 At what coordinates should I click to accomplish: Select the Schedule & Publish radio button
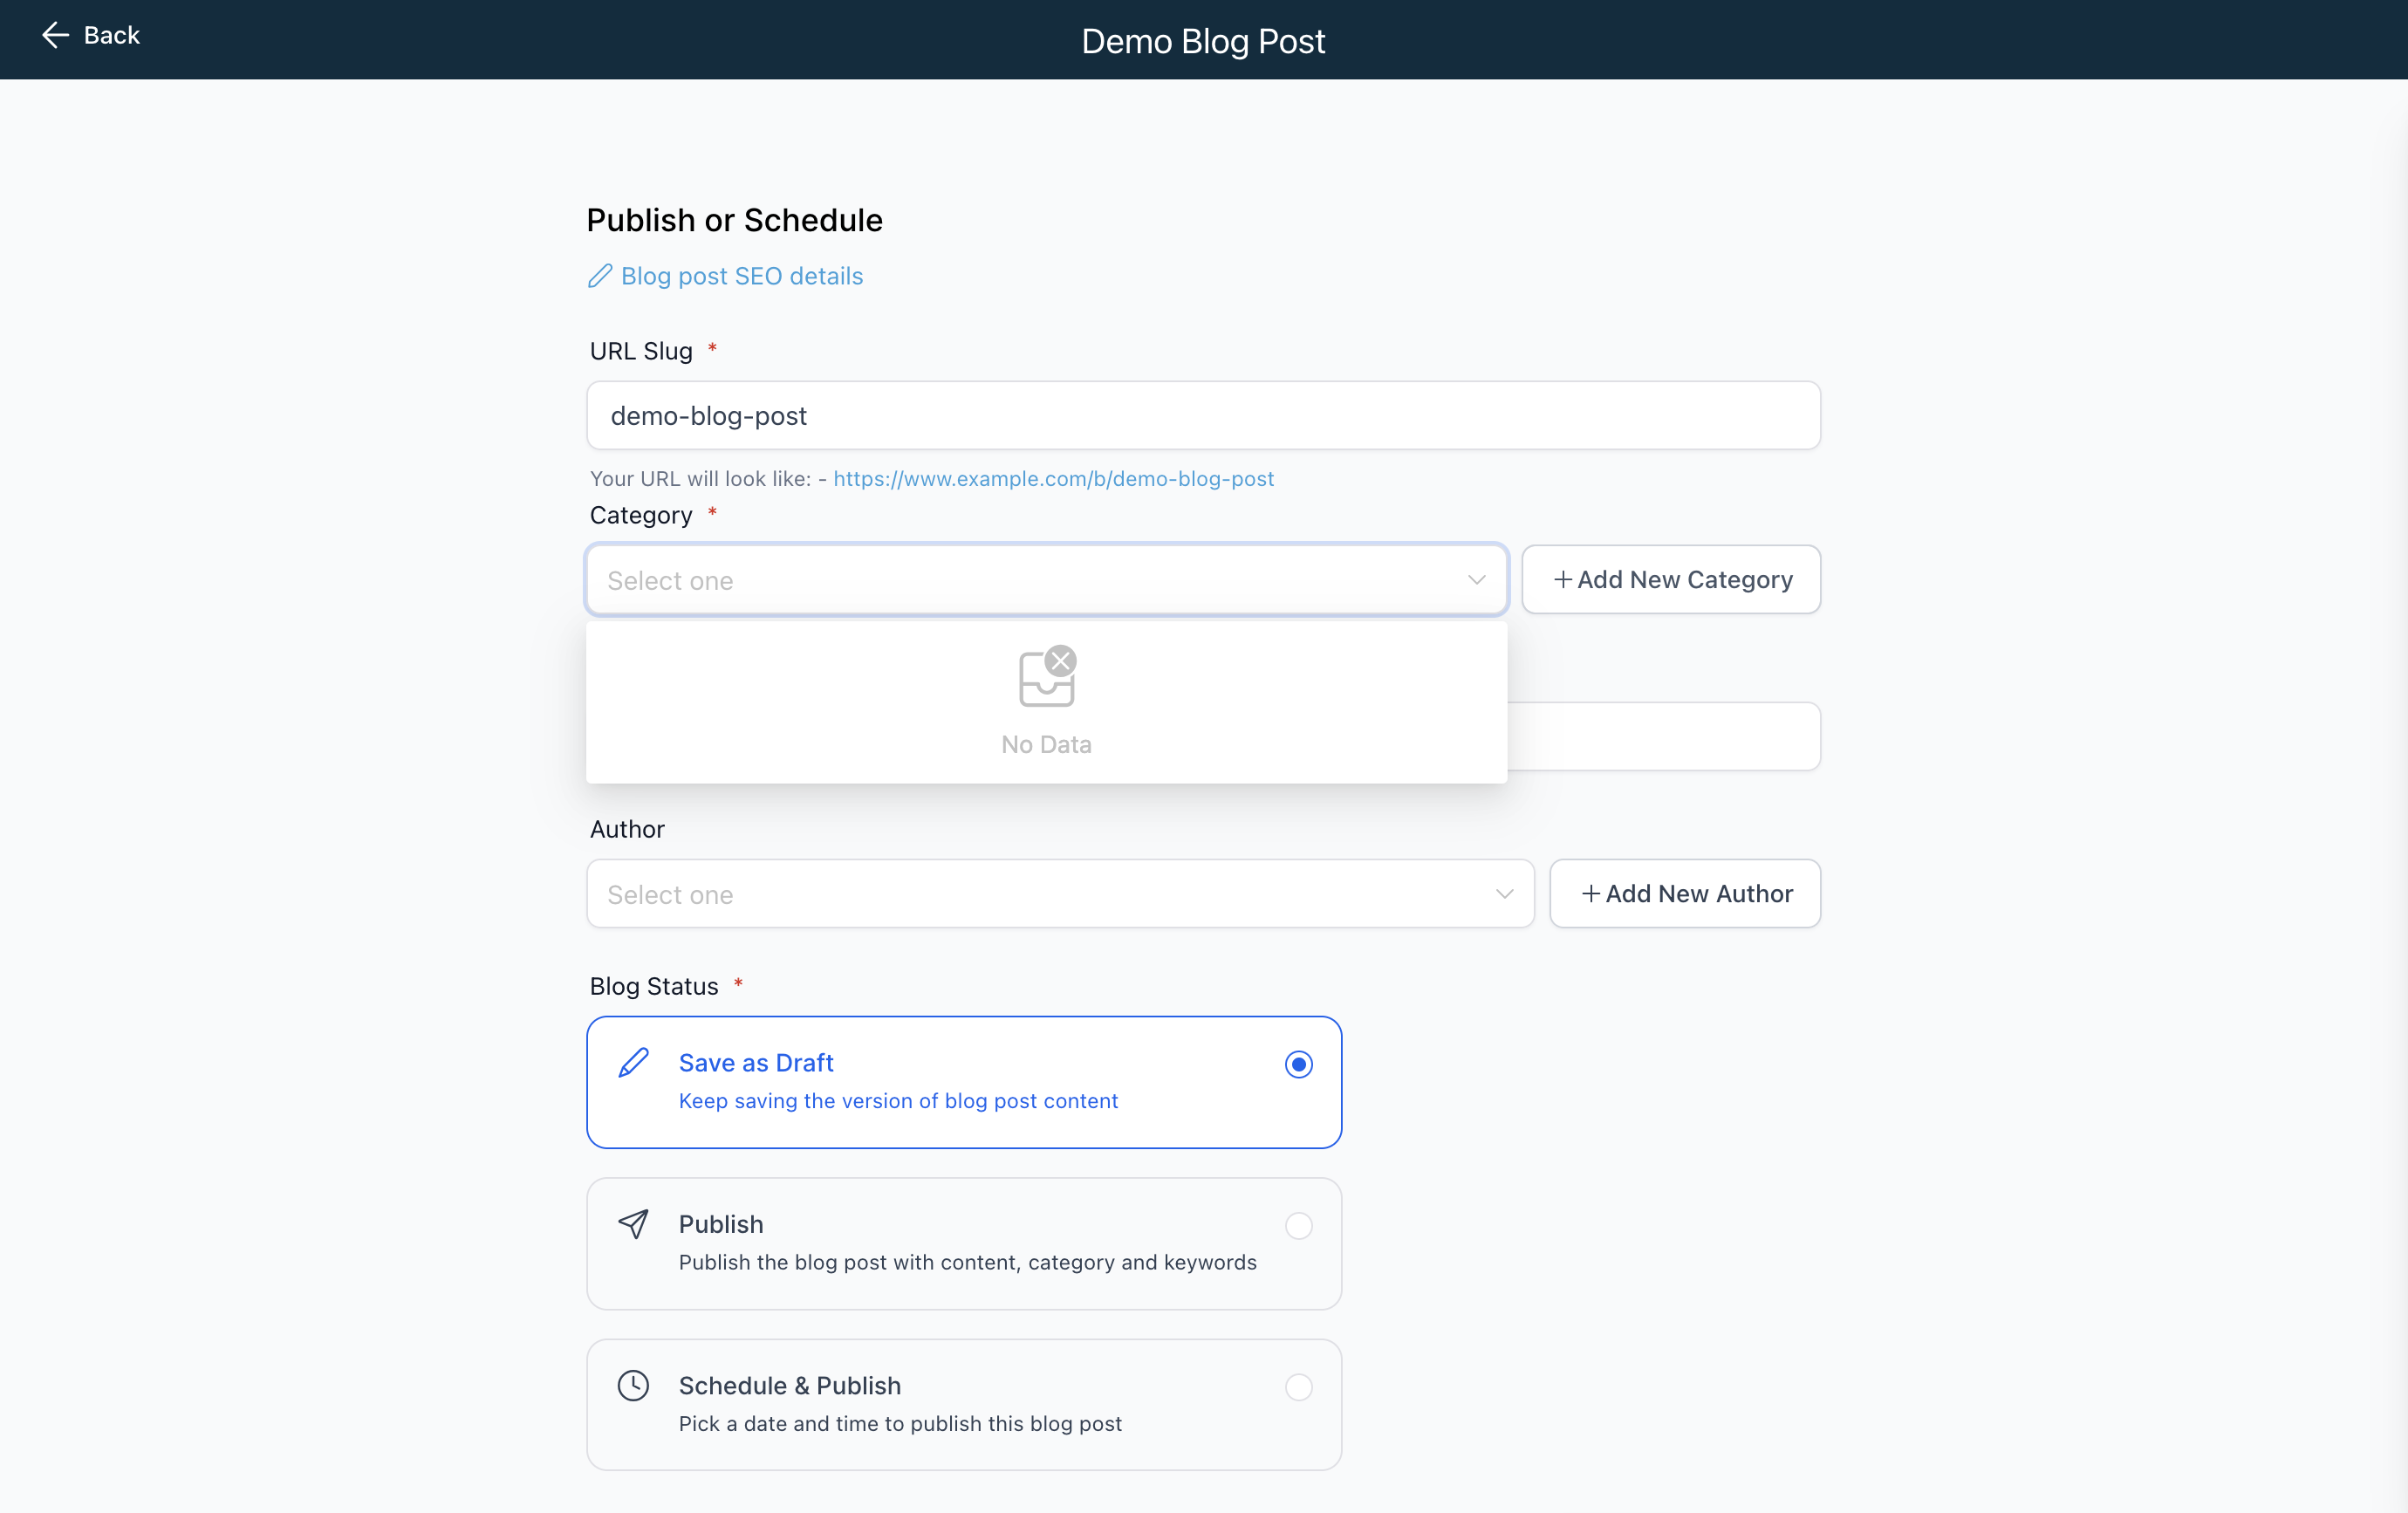[x=1299, y=1387]
